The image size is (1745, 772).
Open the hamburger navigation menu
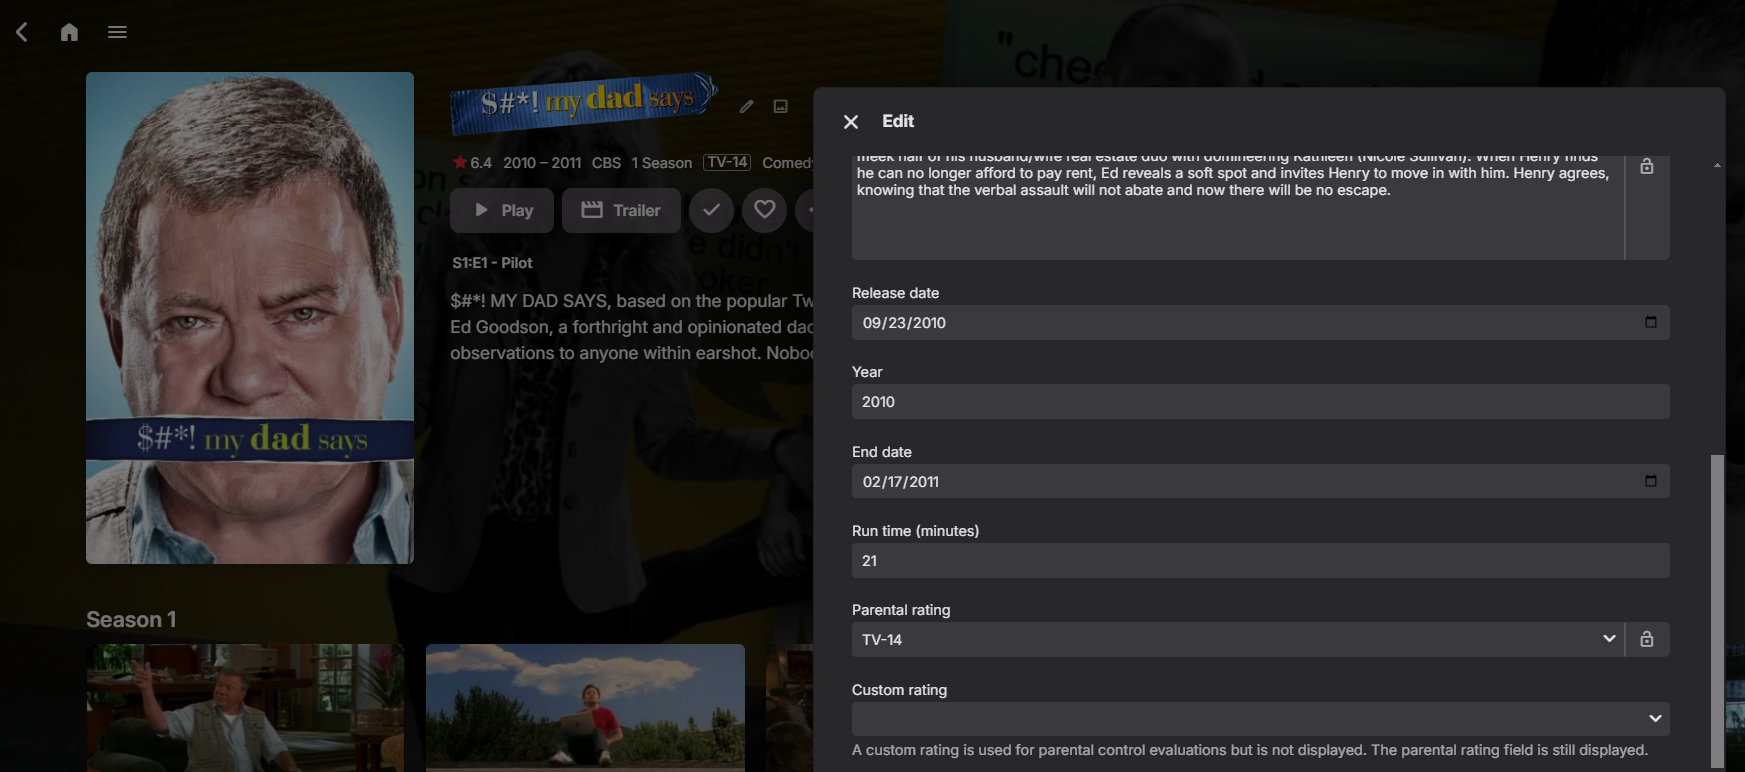coord(117,32)
